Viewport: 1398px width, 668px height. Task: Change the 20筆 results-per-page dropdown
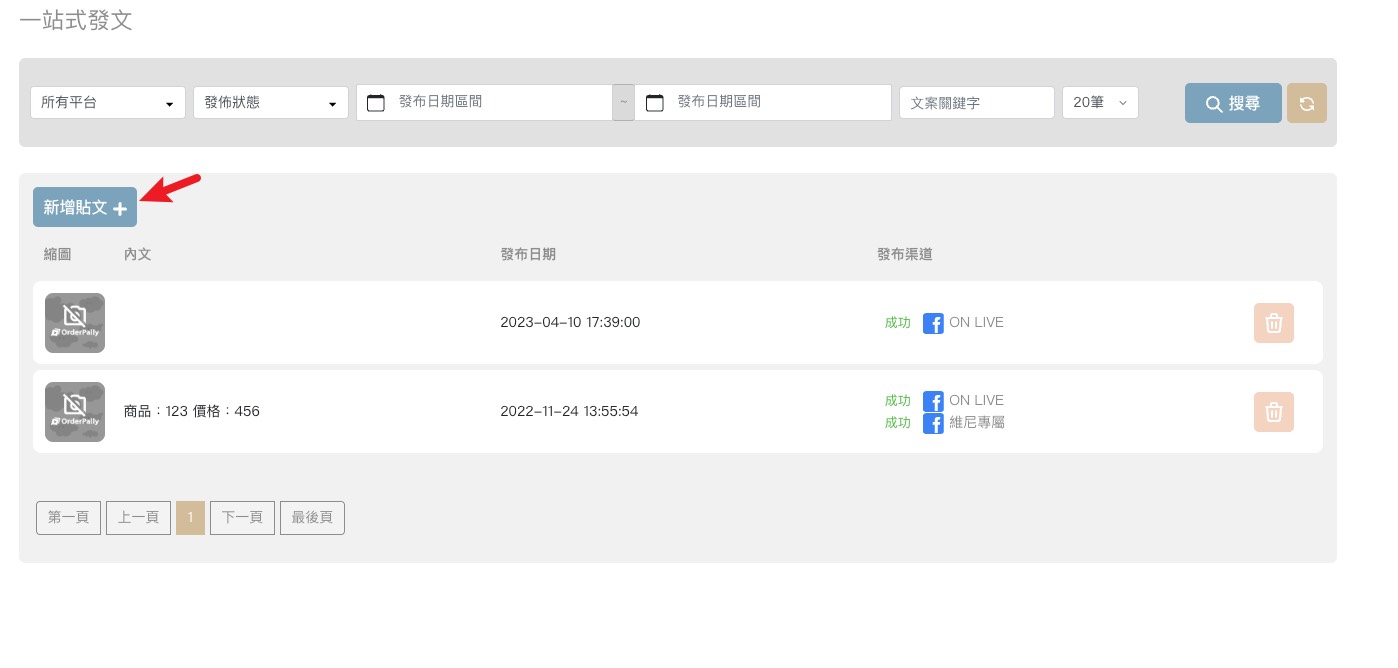[x=1099, y=102]
